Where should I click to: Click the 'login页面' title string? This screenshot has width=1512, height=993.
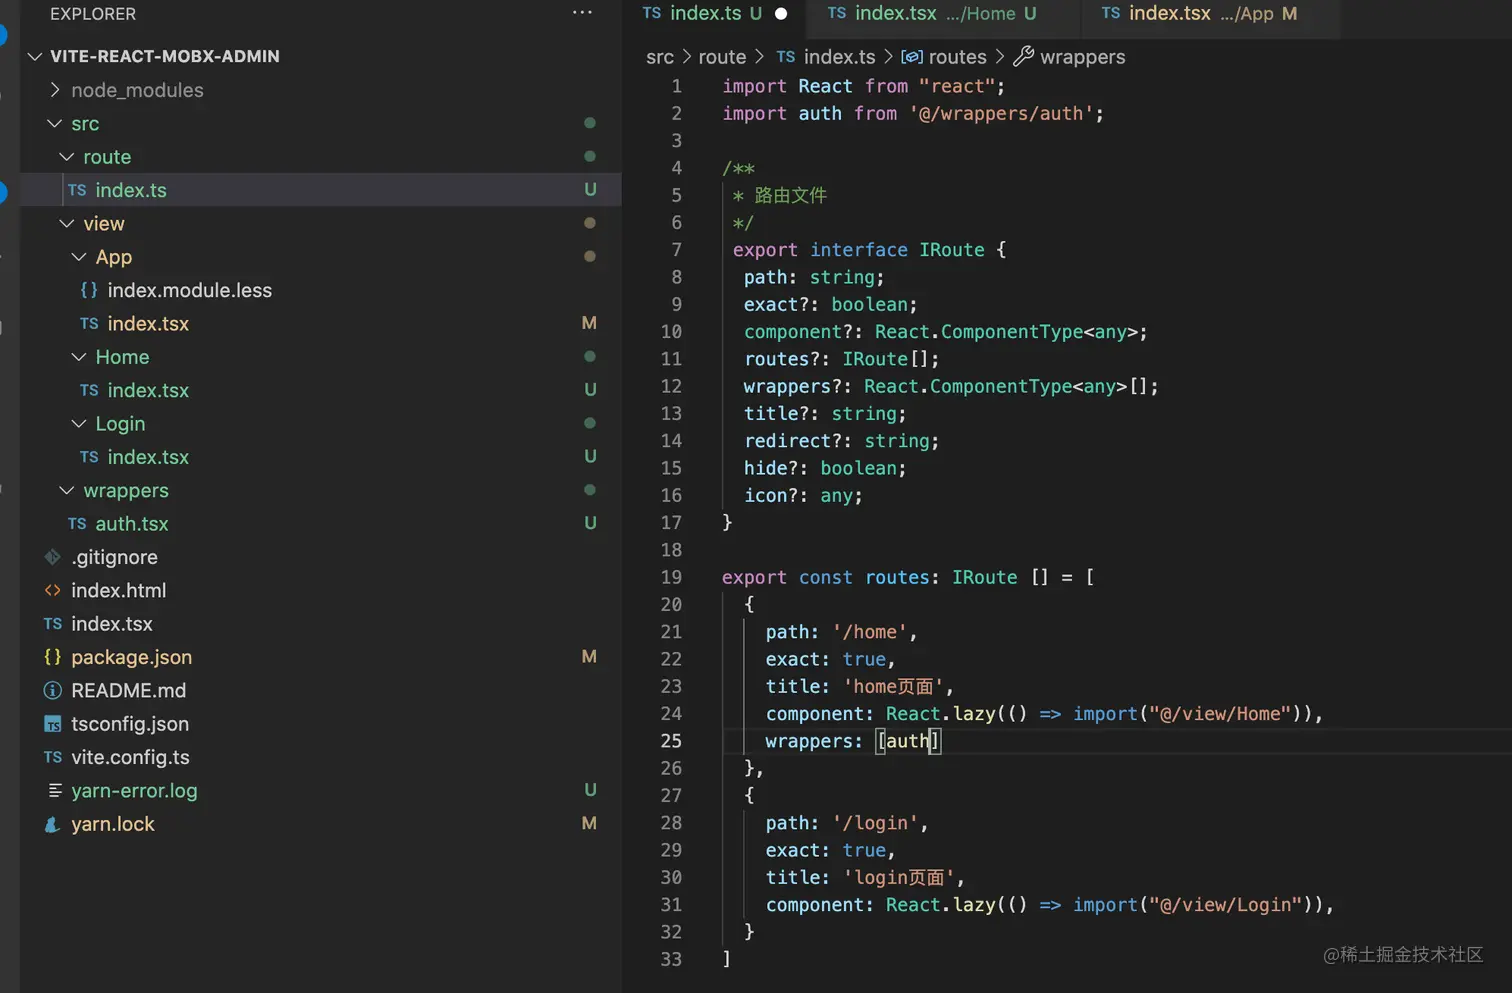pyautogui.click(x=899, y=878)
